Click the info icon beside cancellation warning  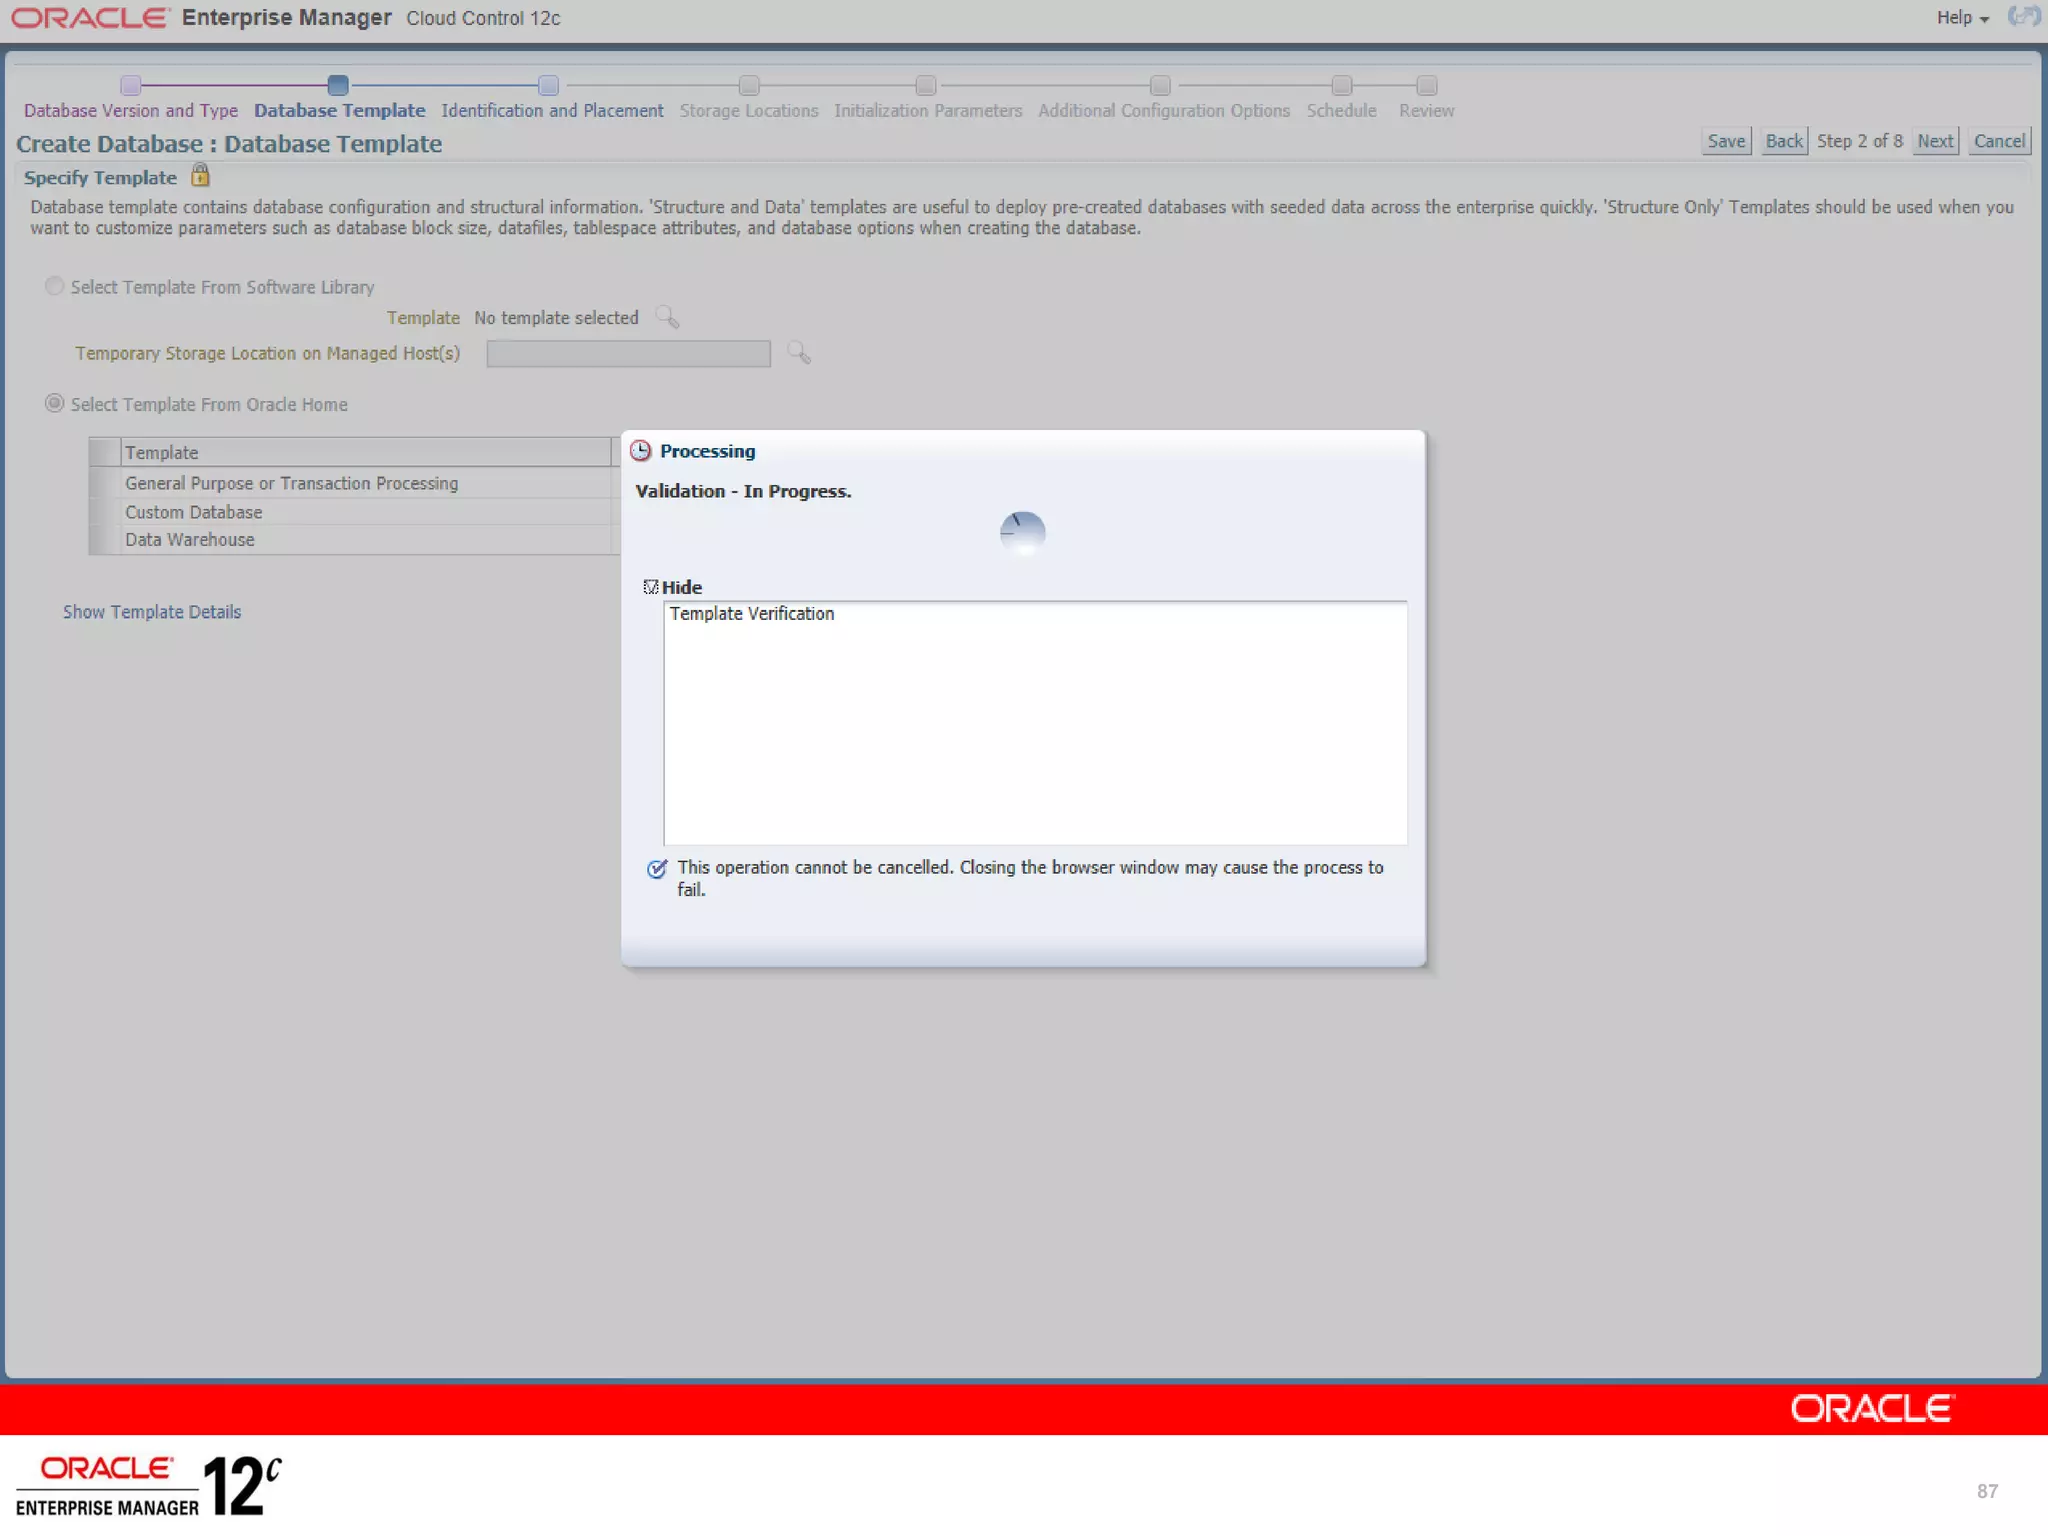[x=656, y=868]
